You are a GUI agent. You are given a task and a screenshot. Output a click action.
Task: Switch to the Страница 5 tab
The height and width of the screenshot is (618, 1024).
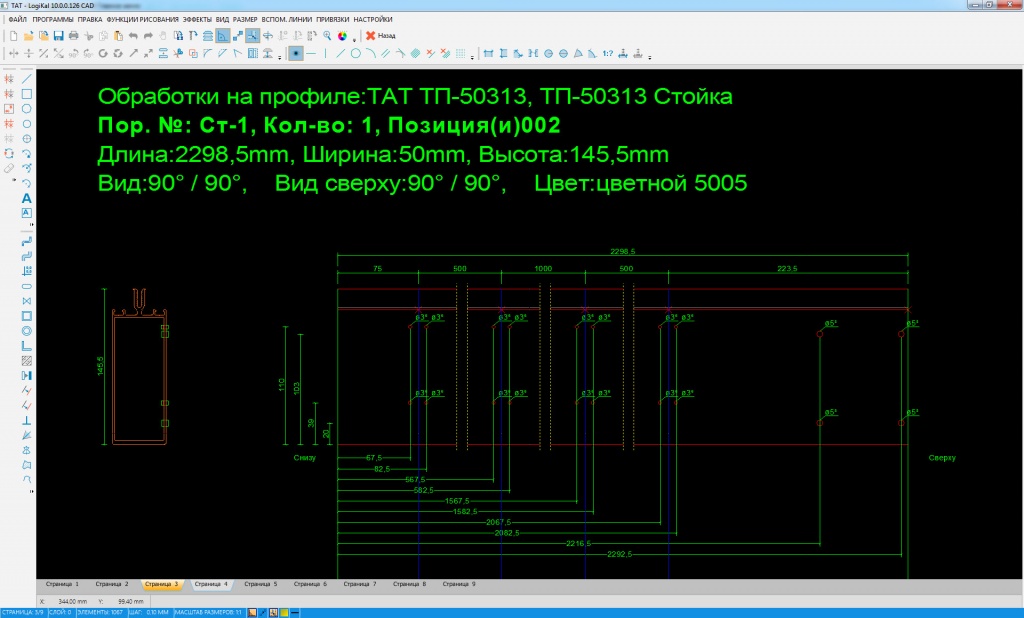pyautogui.click(x=261, y=584)
